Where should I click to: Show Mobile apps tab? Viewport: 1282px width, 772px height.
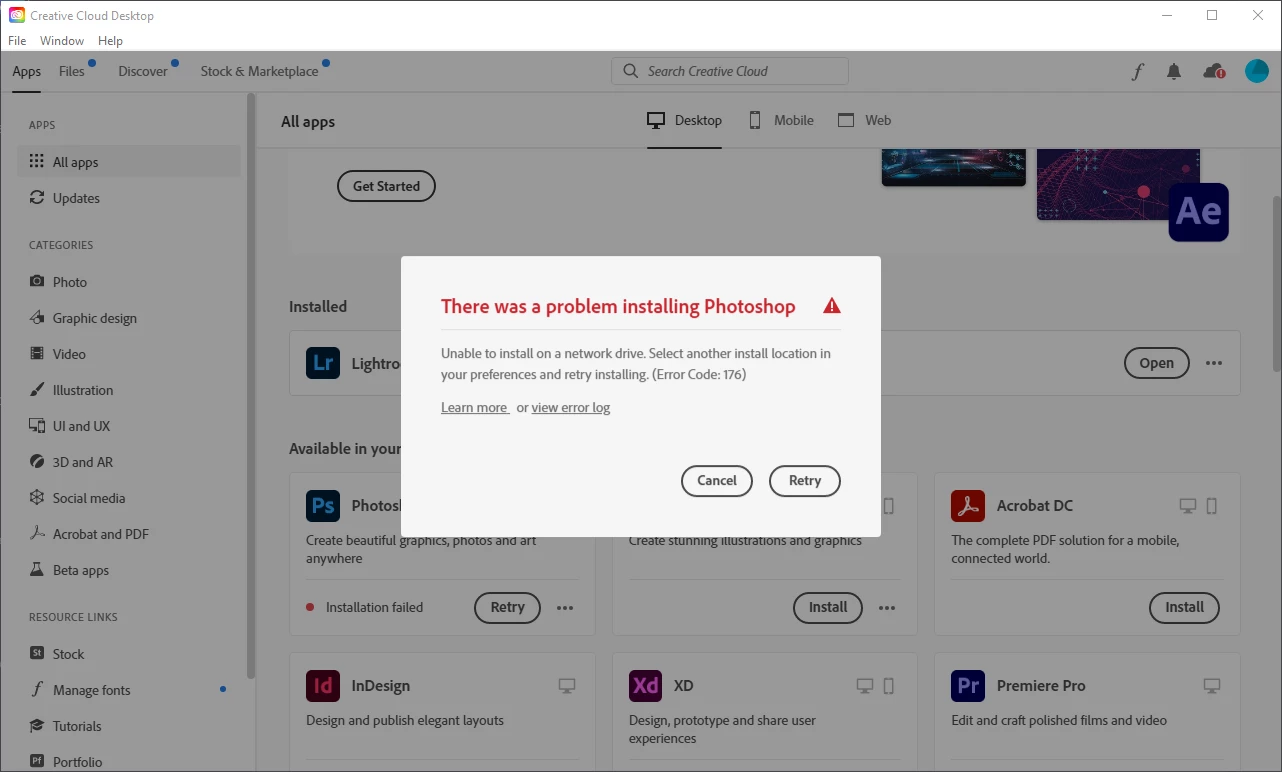[781, 120]
